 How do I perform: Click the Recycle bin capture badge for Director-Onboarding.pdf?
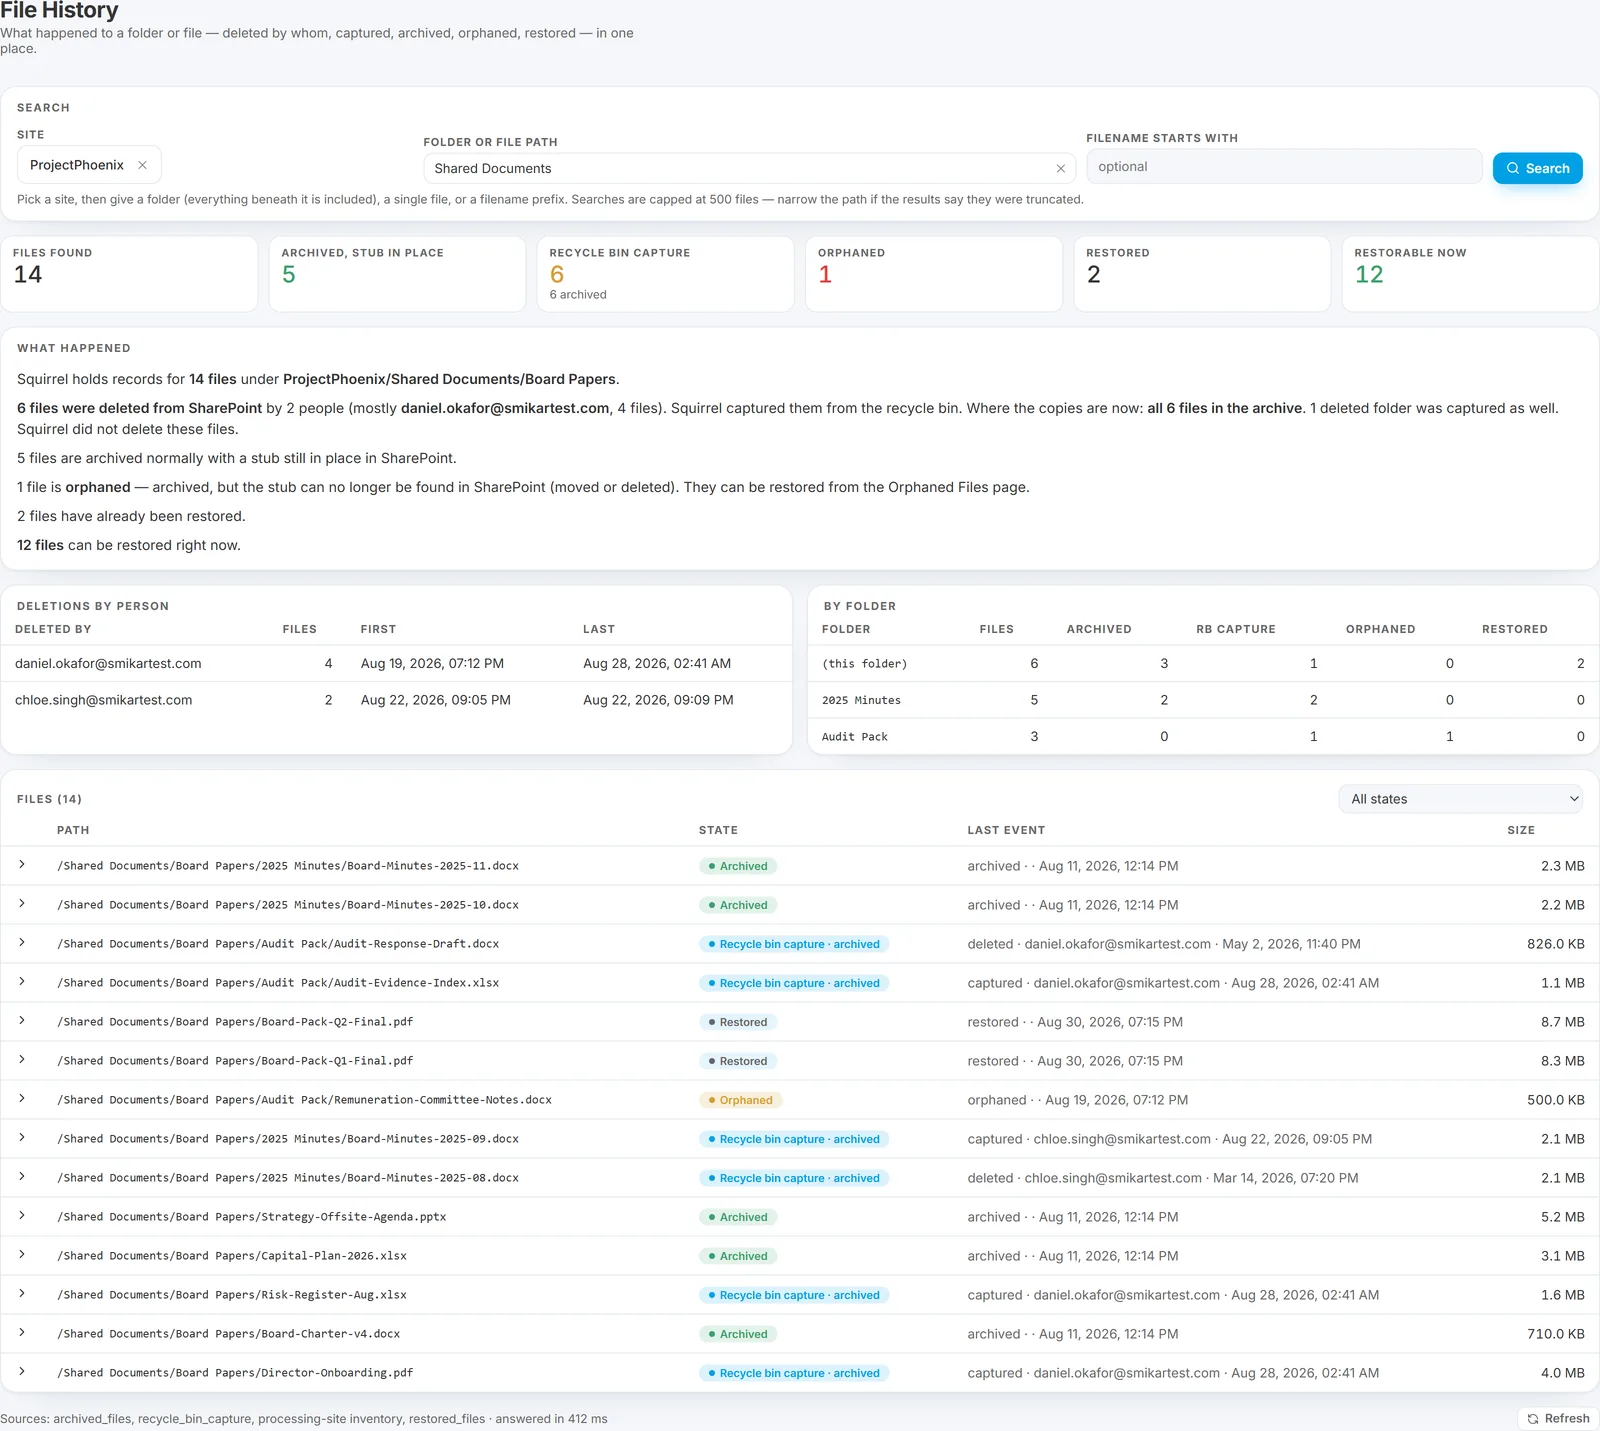(794, 1373)
